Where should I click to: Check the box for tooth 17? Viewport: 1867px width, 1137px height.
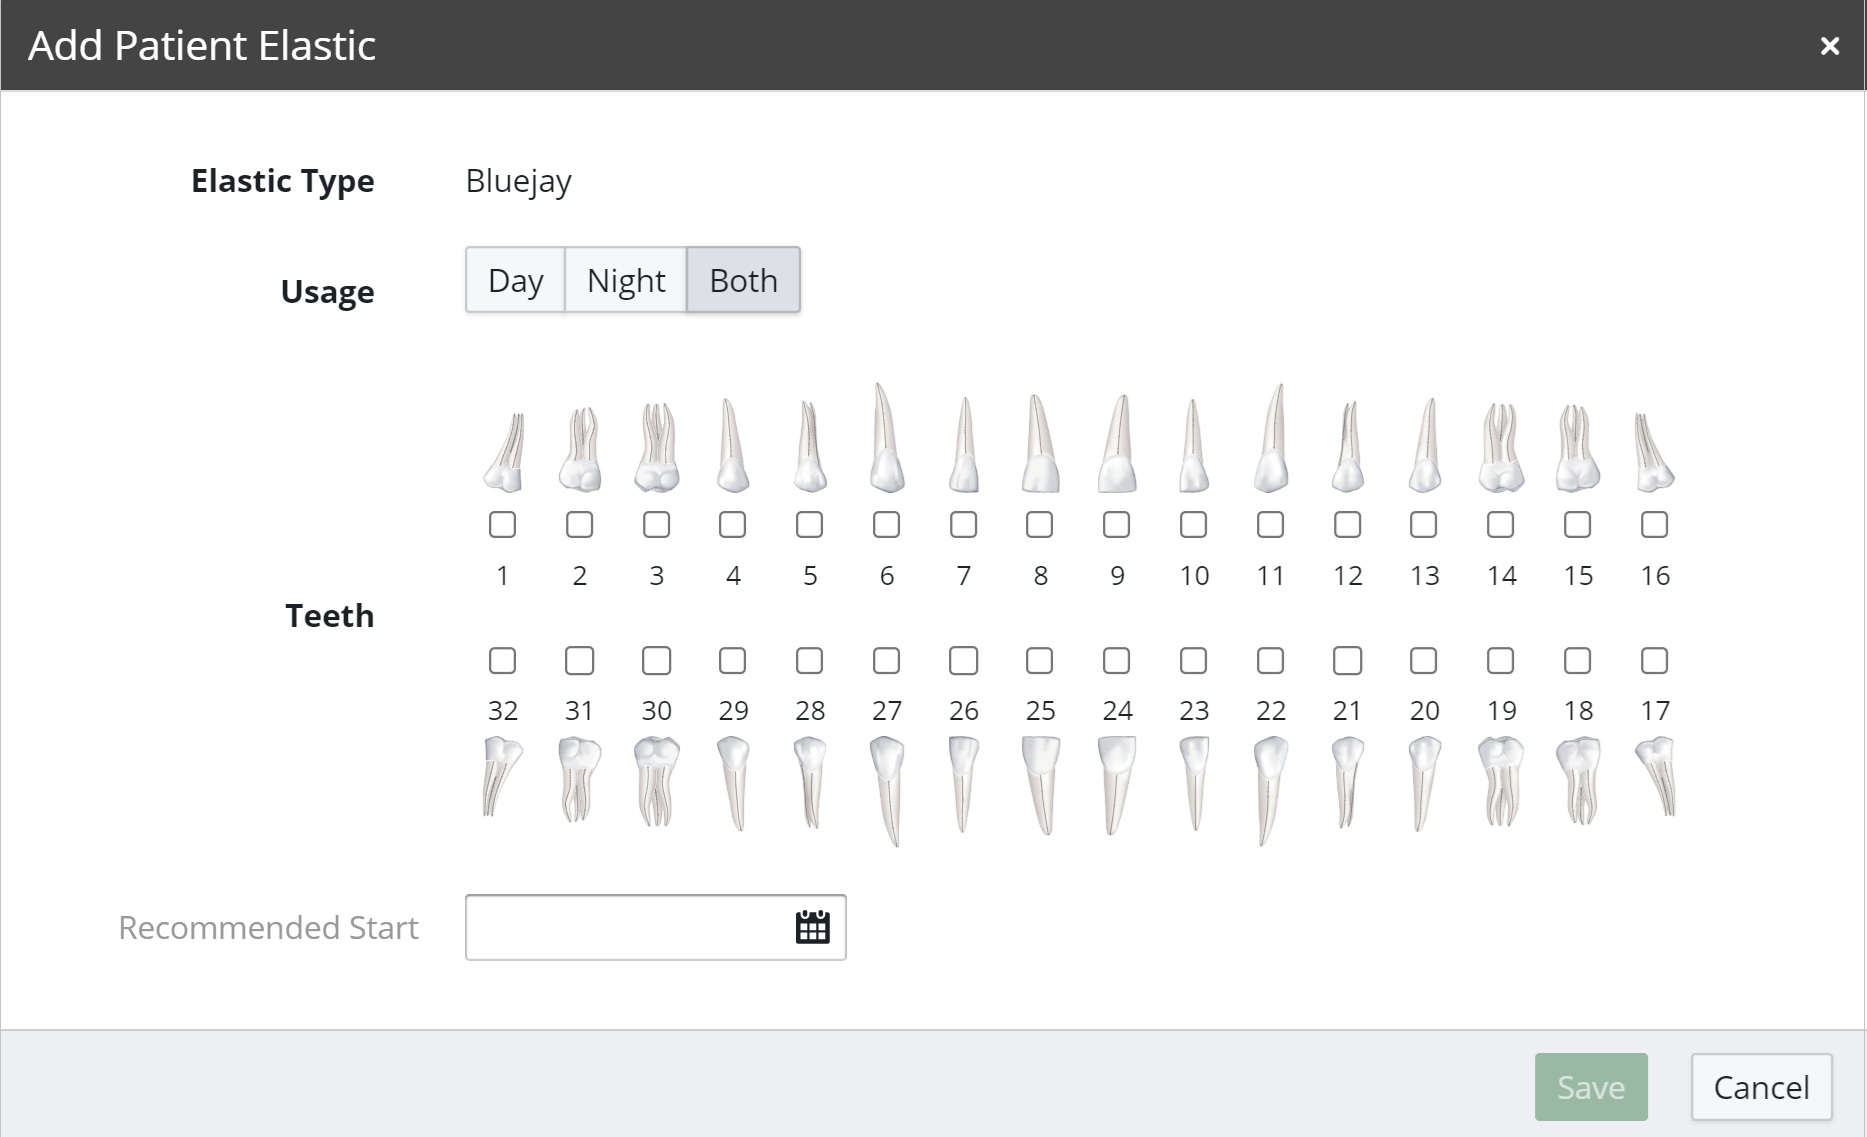coord(1655,660)
